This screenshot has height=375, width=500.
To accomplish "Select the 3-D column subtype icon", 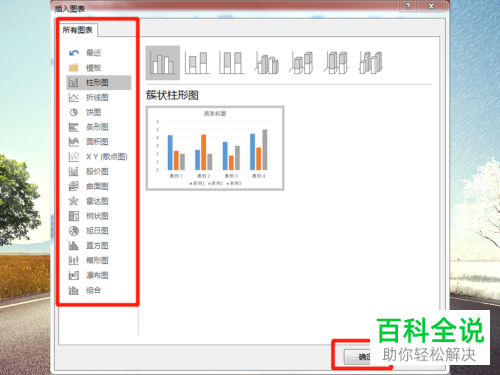I will tap(370, 63).
